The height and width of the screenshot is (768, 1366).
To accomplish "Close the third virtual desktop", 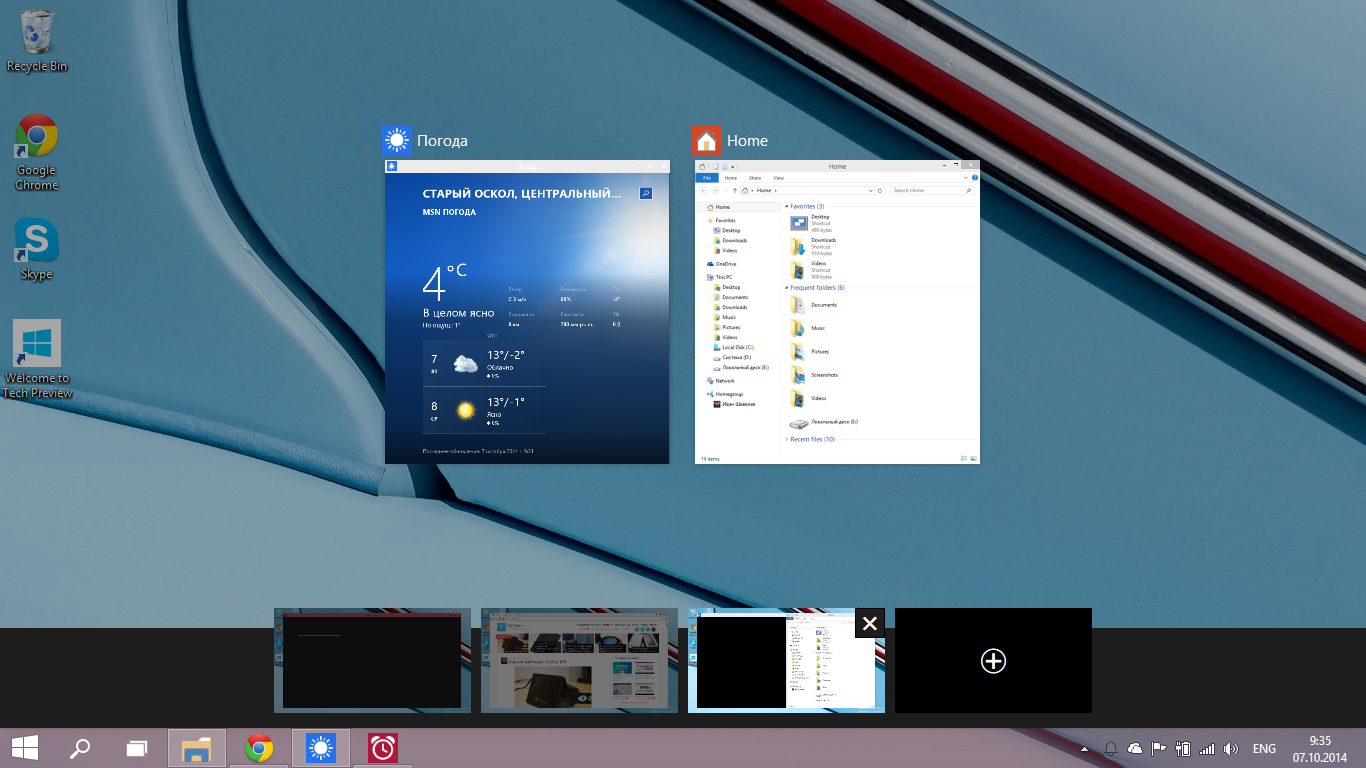I will click(x=869, y=623).
